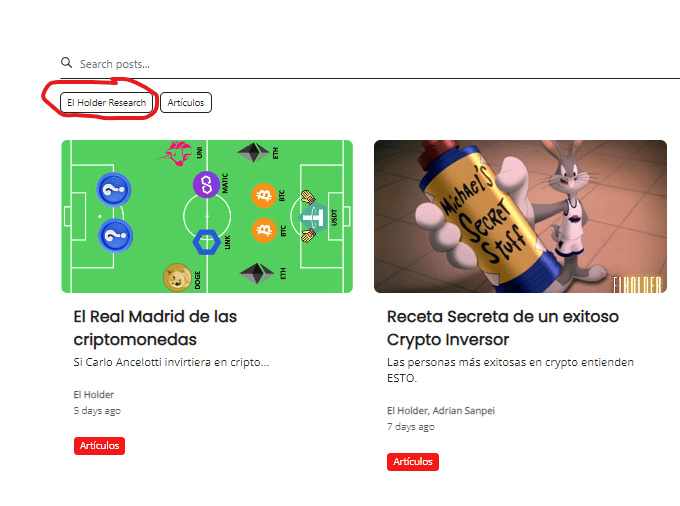
Task: Click the El Holder author name under first post
Action: (x=94, y=395)
